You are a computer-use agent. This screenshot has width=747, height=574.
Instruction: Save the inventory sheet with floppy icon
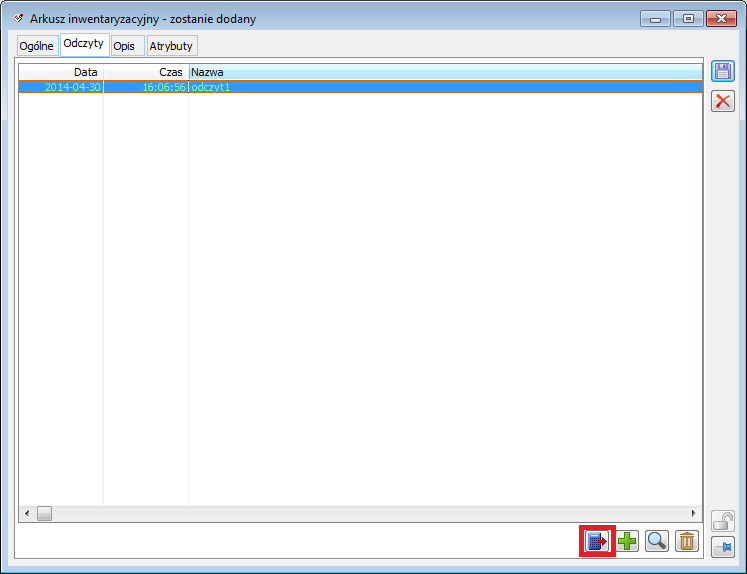tap(723, 71)
